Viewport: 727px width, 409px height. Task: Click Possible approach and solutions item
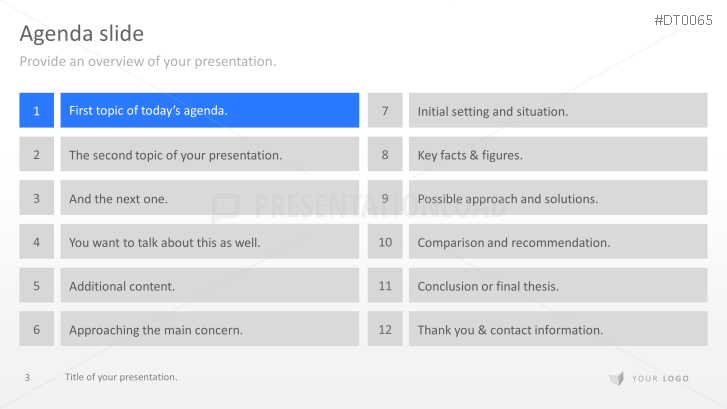click(x=558, y=198)
